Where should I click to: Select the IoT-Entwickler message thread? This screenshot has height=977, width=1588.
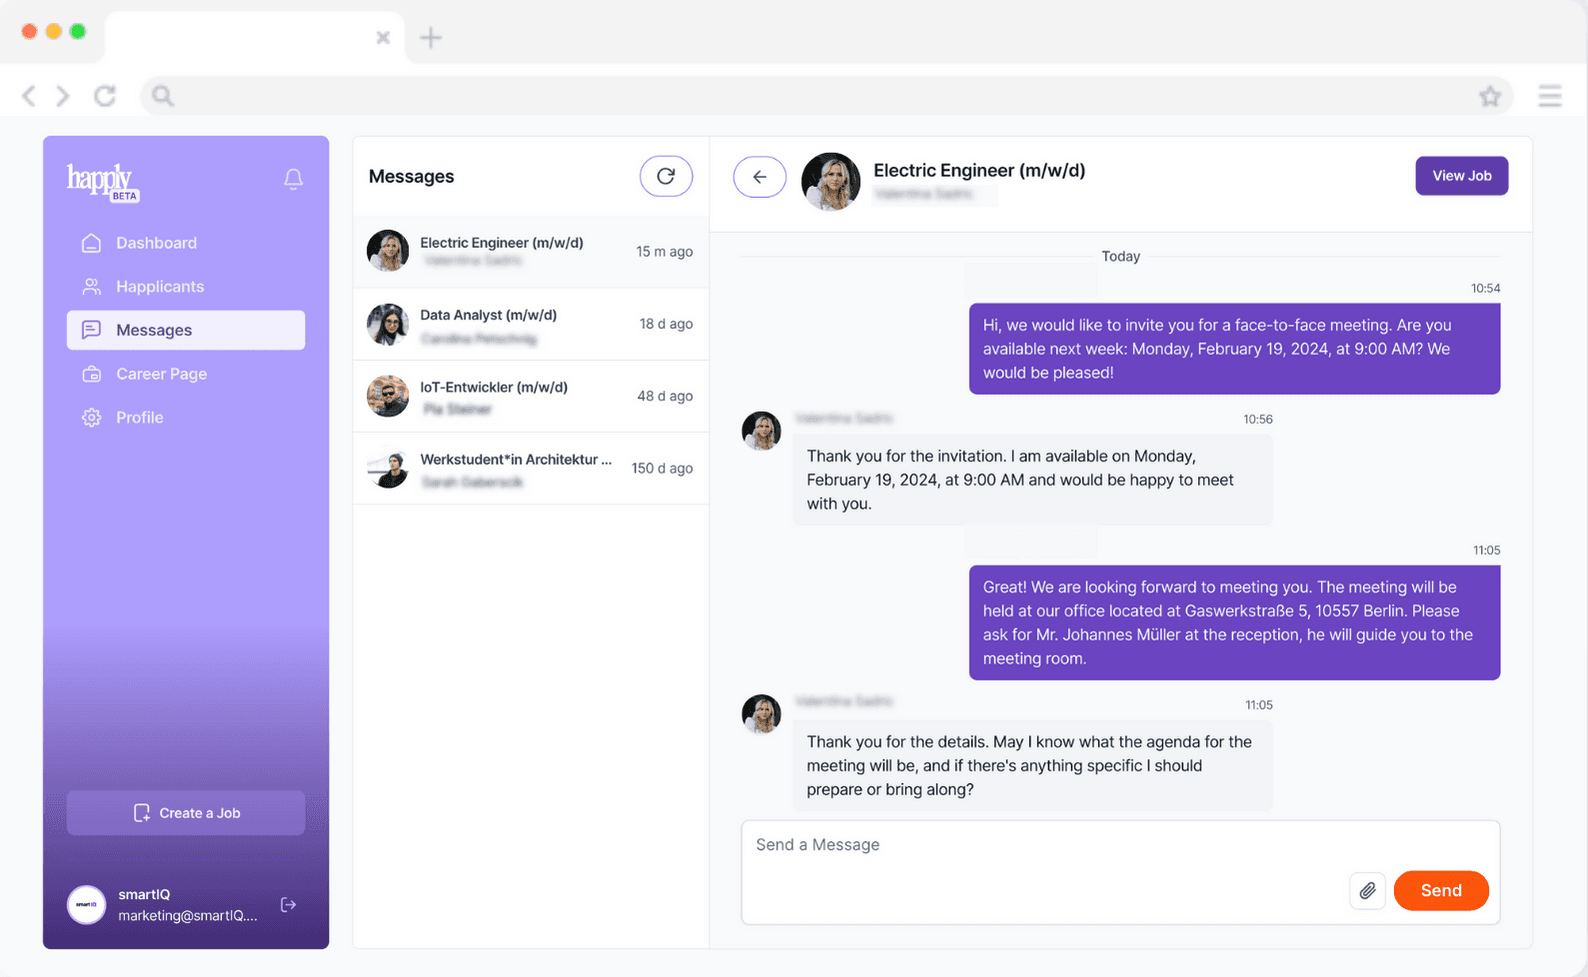point(530,396)
